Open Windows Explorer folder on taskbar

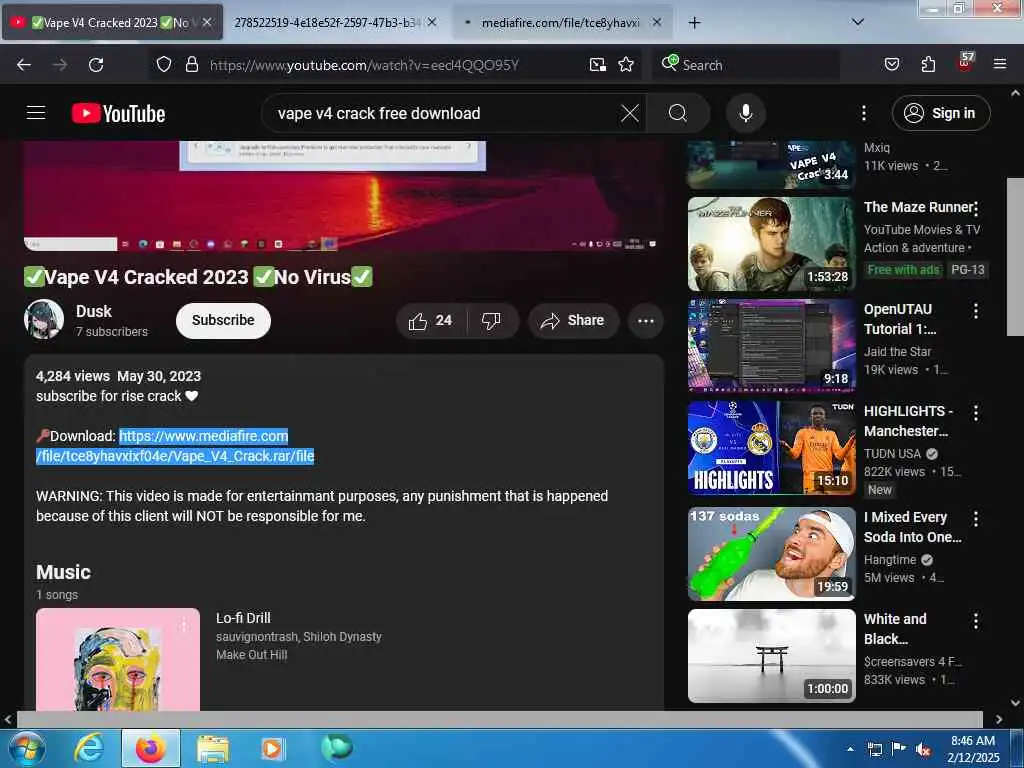click(213, 748)
